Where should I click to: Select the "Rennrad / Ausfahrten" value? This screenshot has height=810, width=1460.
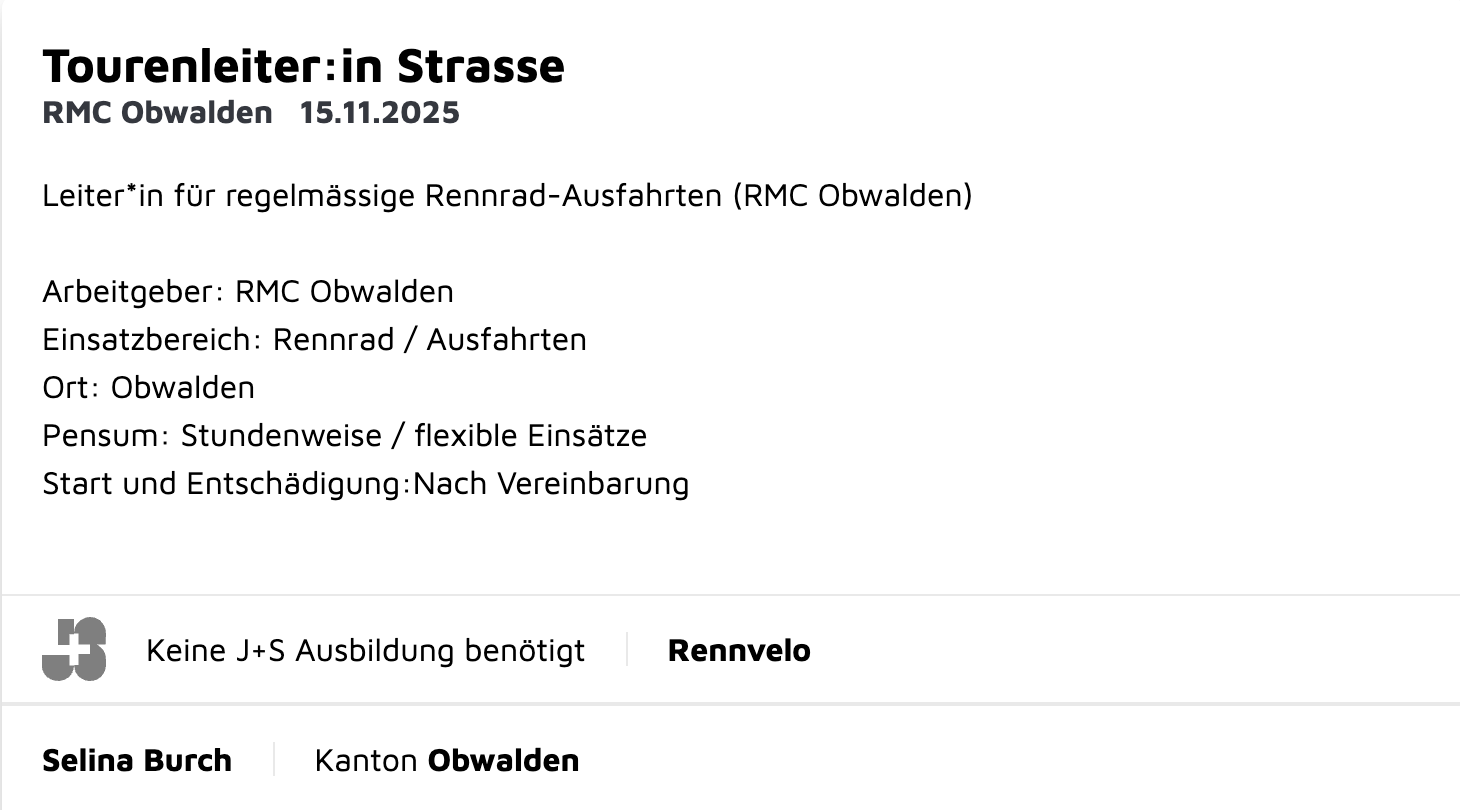point(430,340)
